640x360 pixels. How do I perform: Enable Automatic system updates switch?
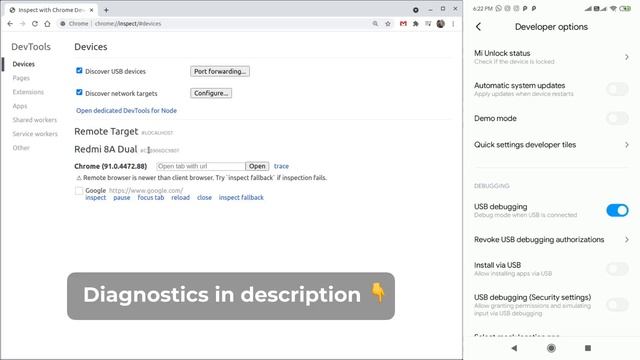click(617, 89)
